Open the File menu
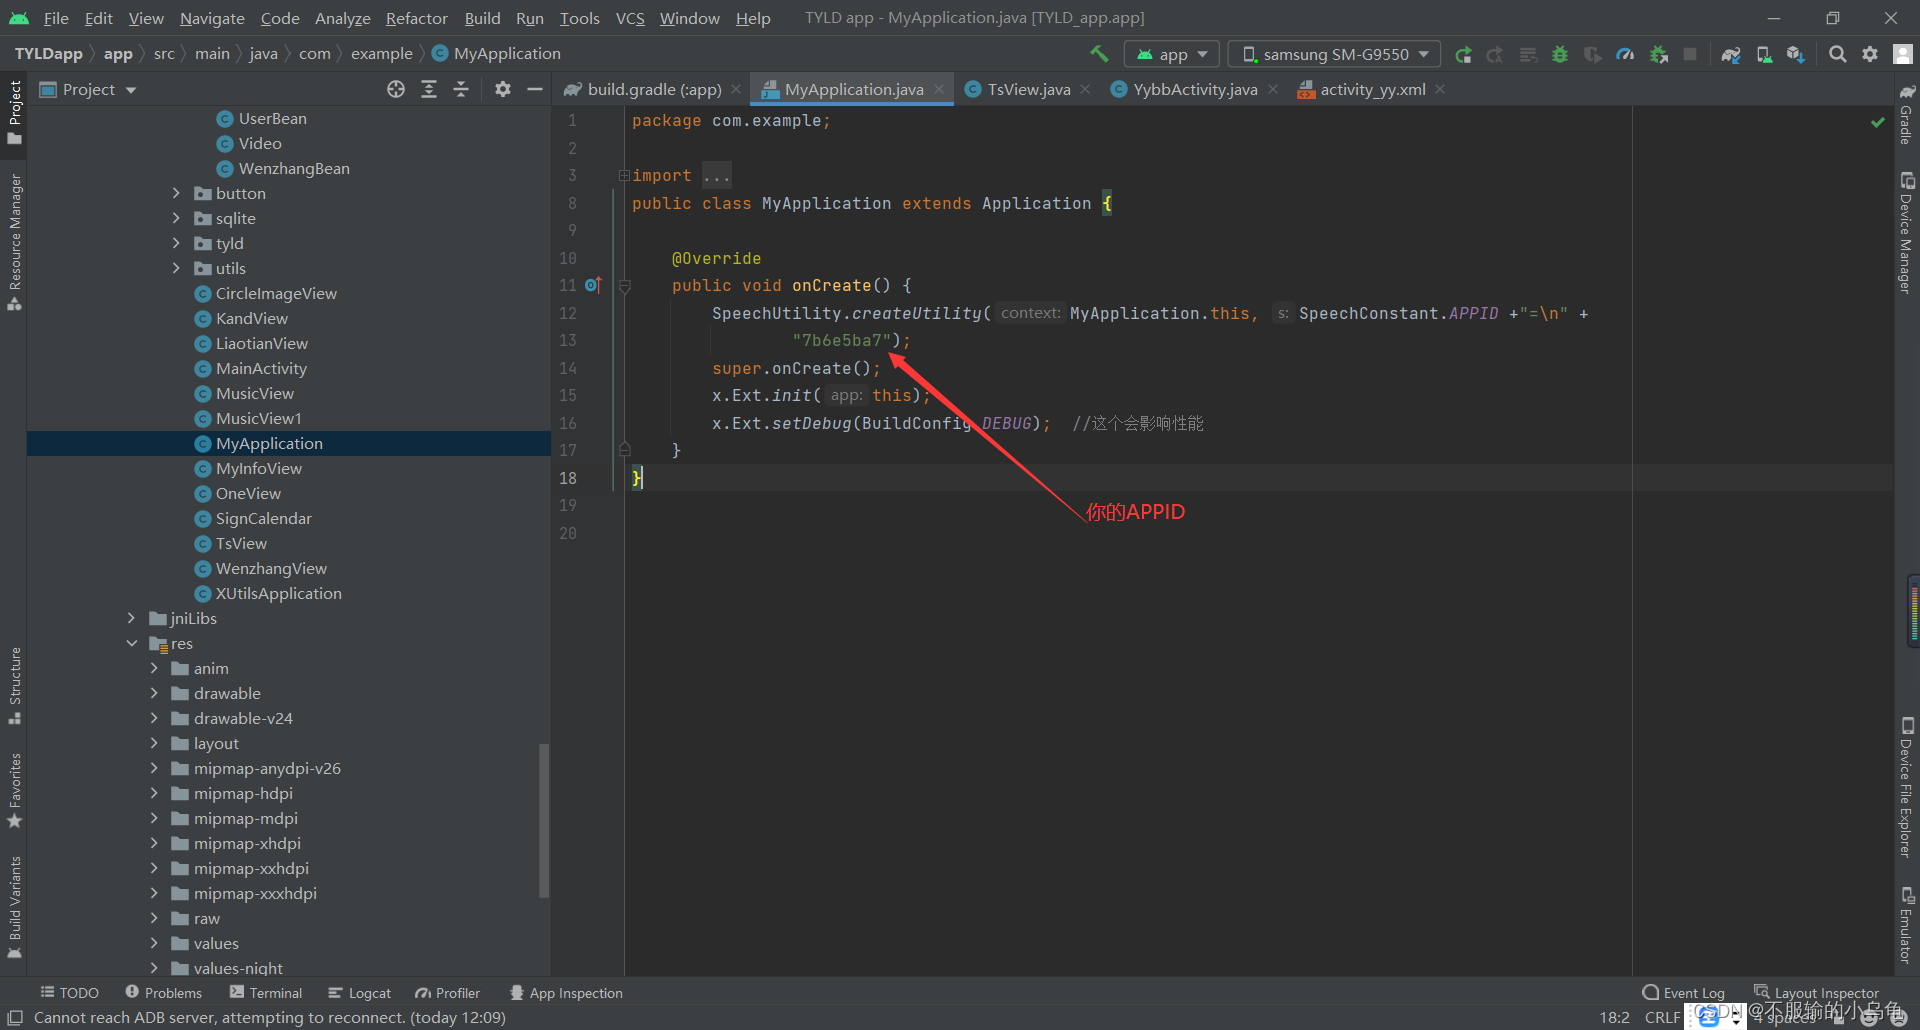 (56, 18)
